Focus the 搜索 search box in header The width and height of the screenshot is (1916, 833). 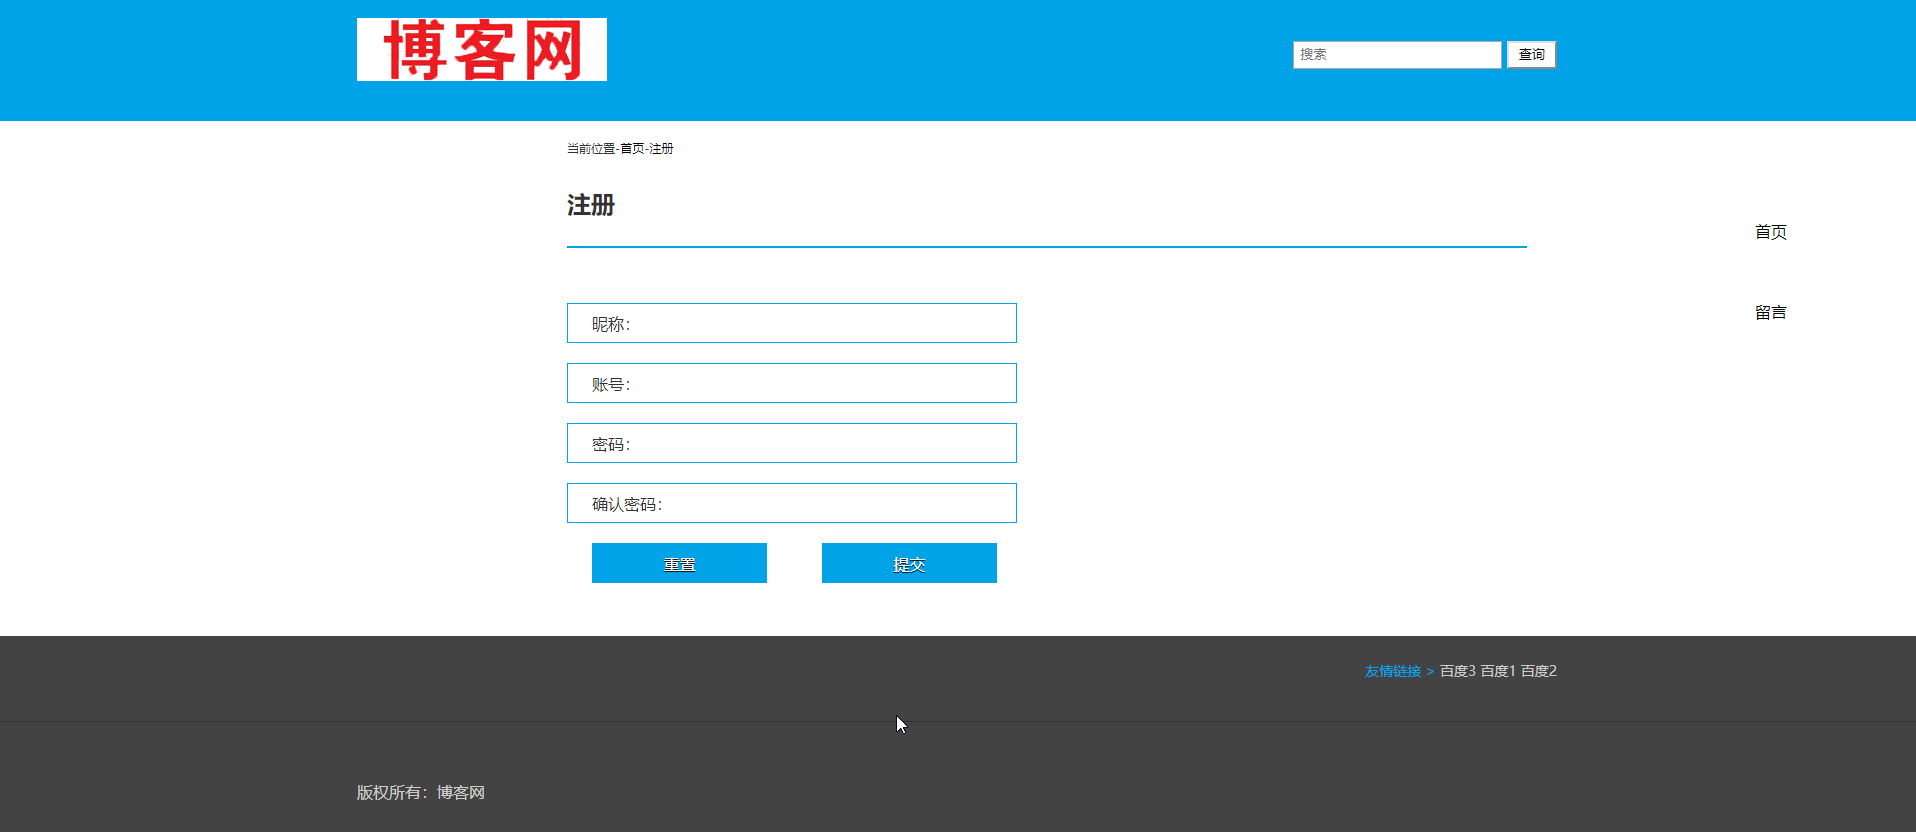(x=1396, y=55)
